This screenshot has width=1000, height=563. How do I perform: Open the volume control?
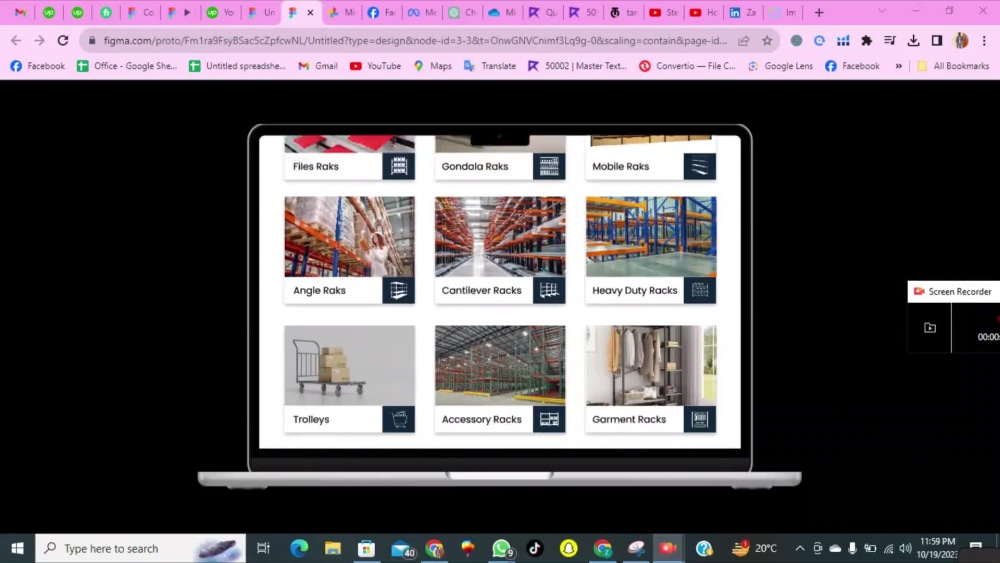click(905, 548)
